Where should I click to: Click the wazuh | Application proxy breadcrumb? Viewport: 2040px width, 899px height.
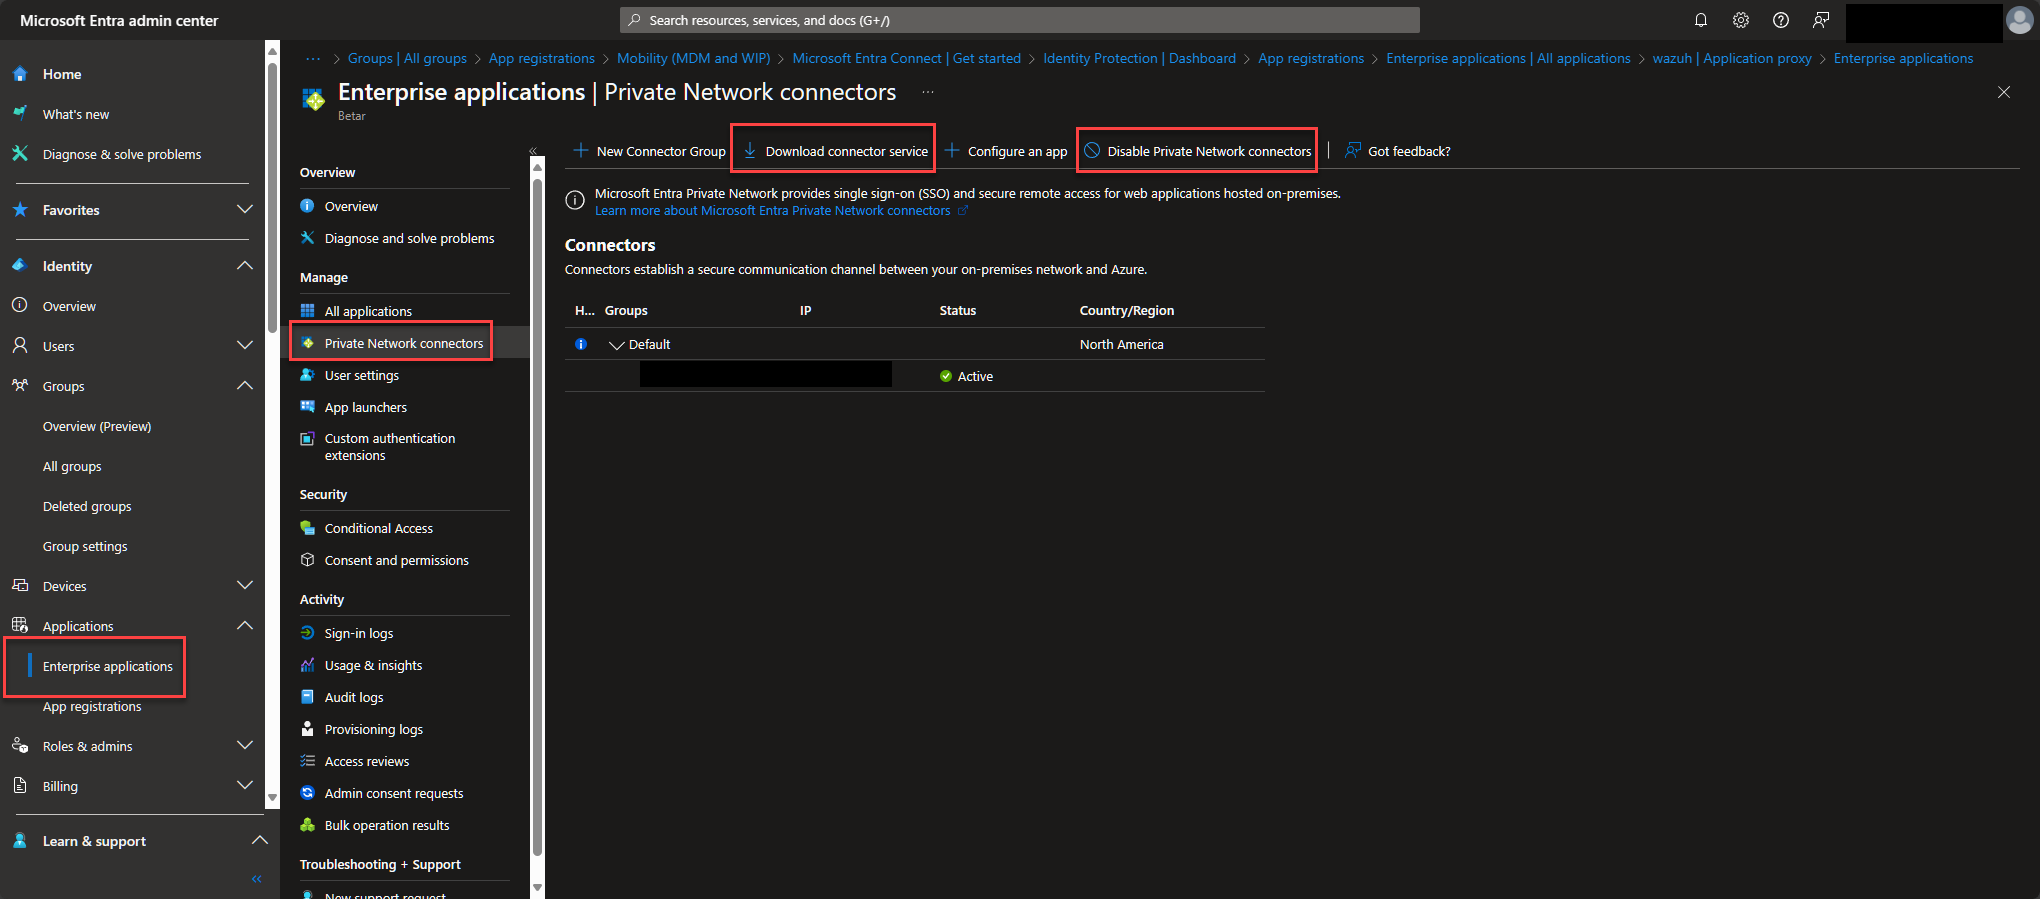(1731, 58)
